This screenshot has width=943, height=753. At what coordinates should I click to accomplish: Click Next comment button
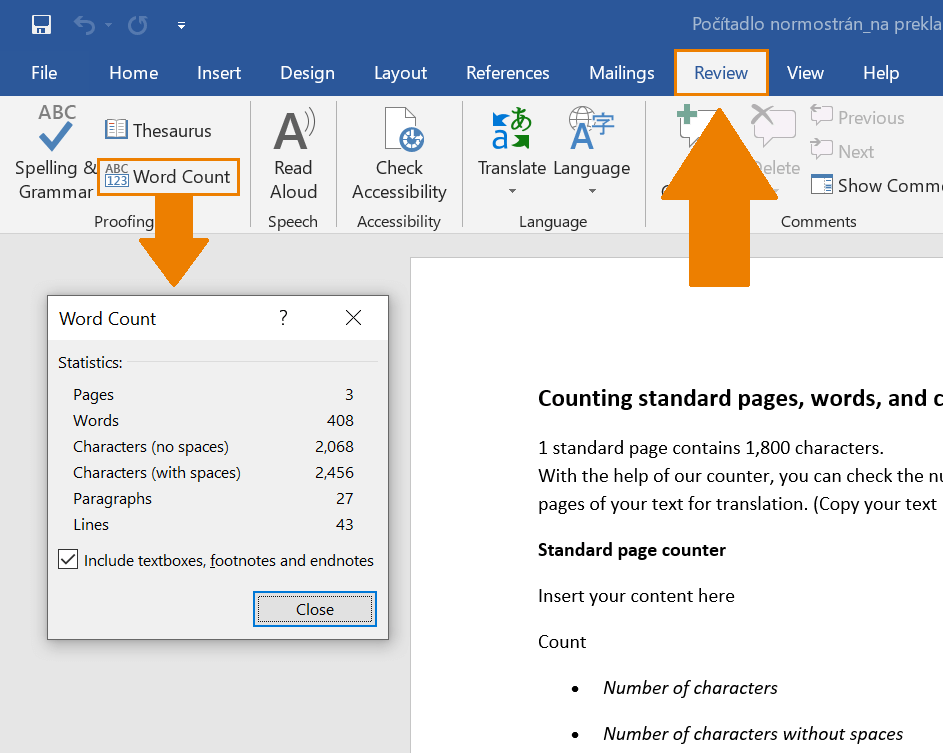click(842, 151)
